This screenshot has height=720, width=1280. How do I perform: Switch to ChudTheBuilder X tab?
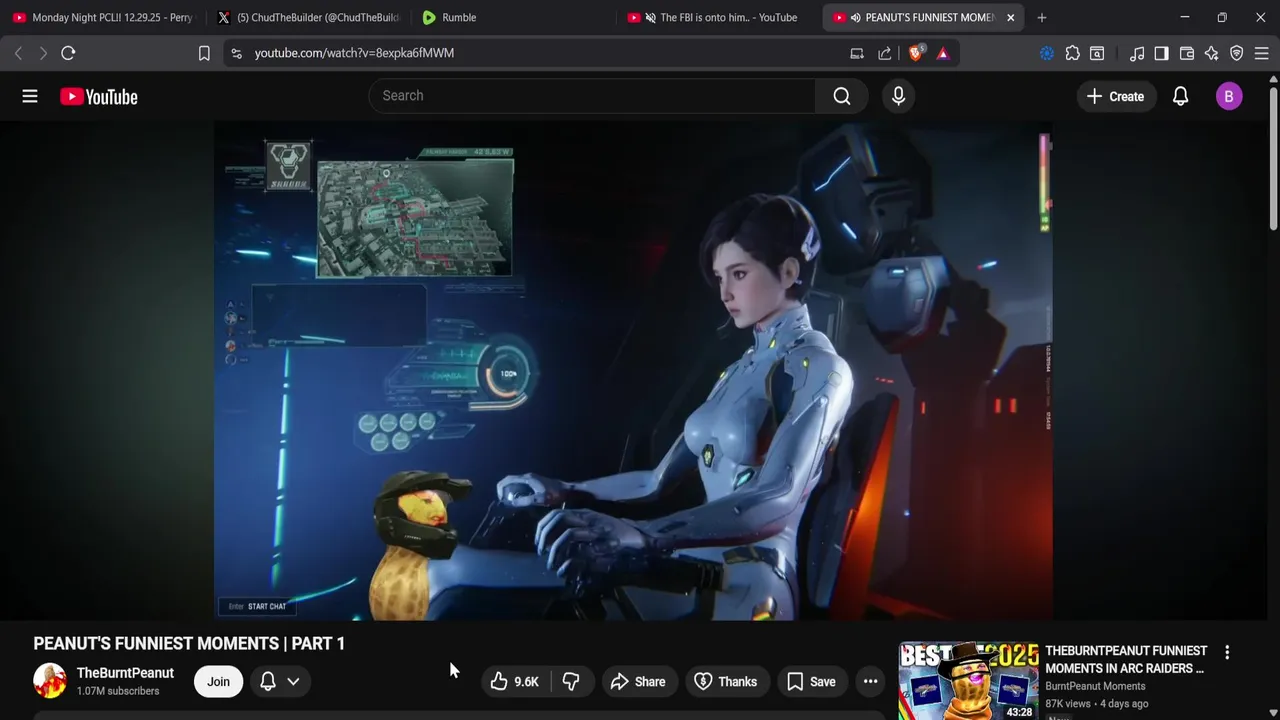click(308, 17)
